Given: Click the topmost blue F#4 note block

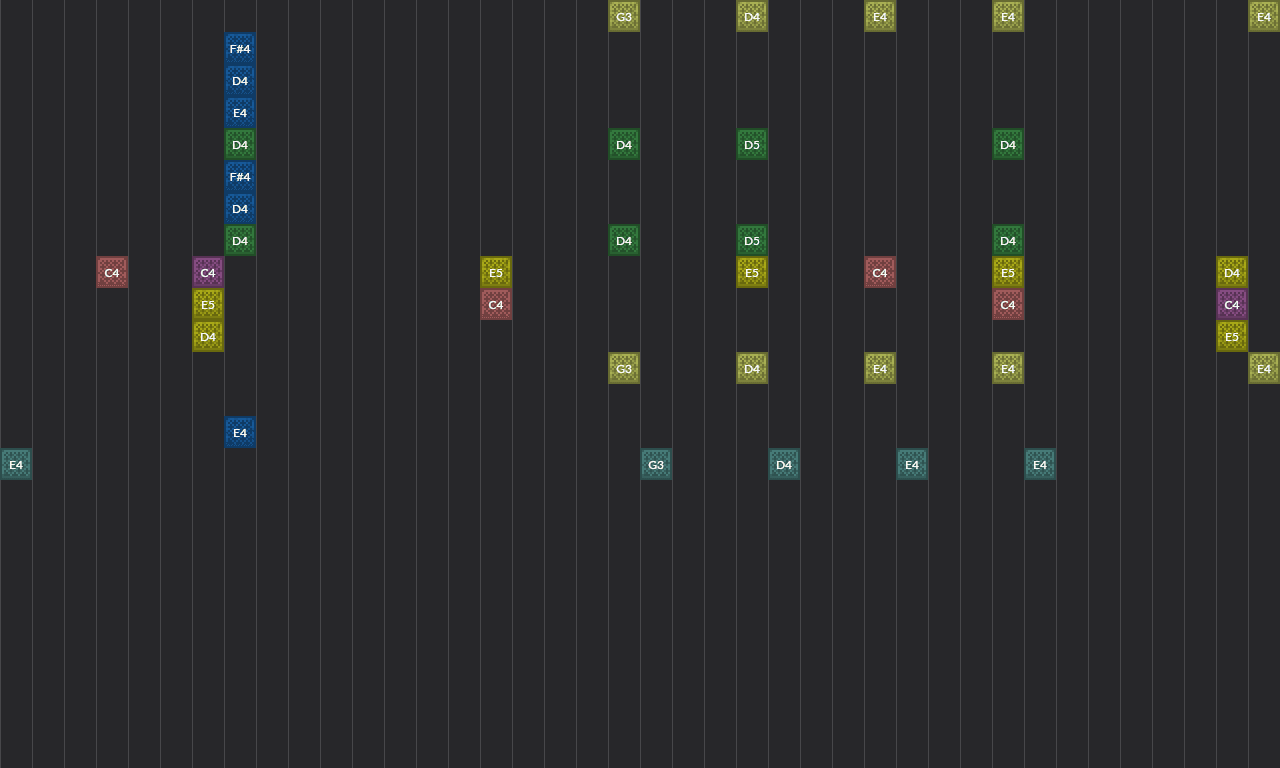Looking at the screenshot, I should (240, 48).
